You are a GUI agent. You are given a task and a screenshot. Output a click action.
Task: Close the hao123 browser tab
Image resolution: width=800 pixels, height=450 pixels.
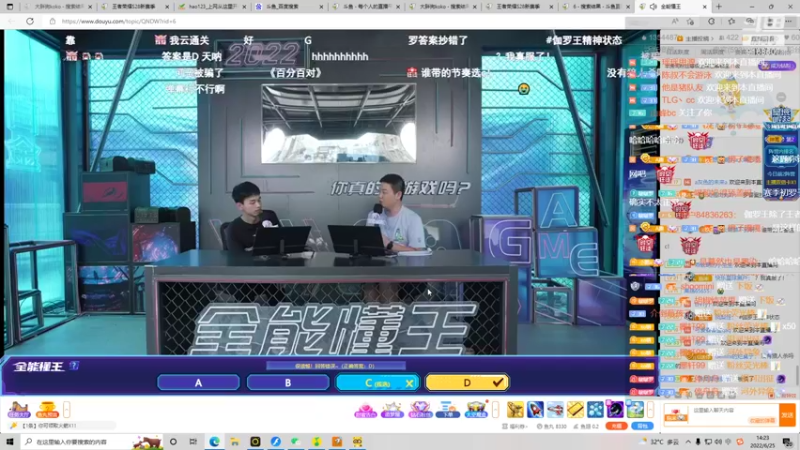[244, 7]
